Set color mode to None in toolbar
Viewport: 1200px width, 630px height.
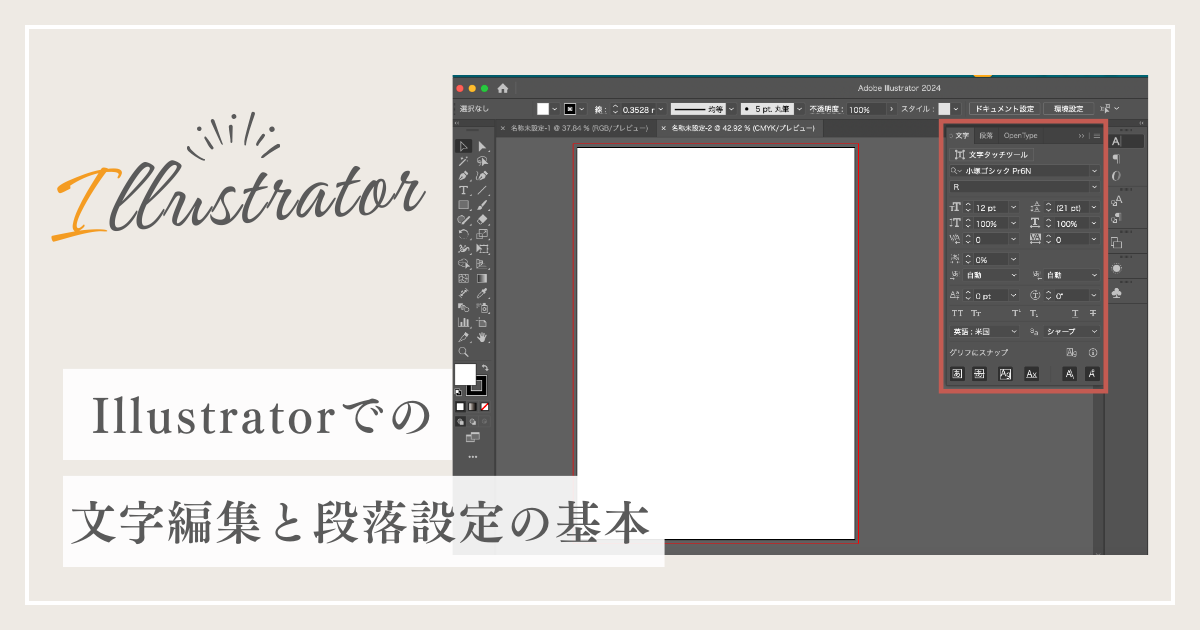tap(484, 407)
